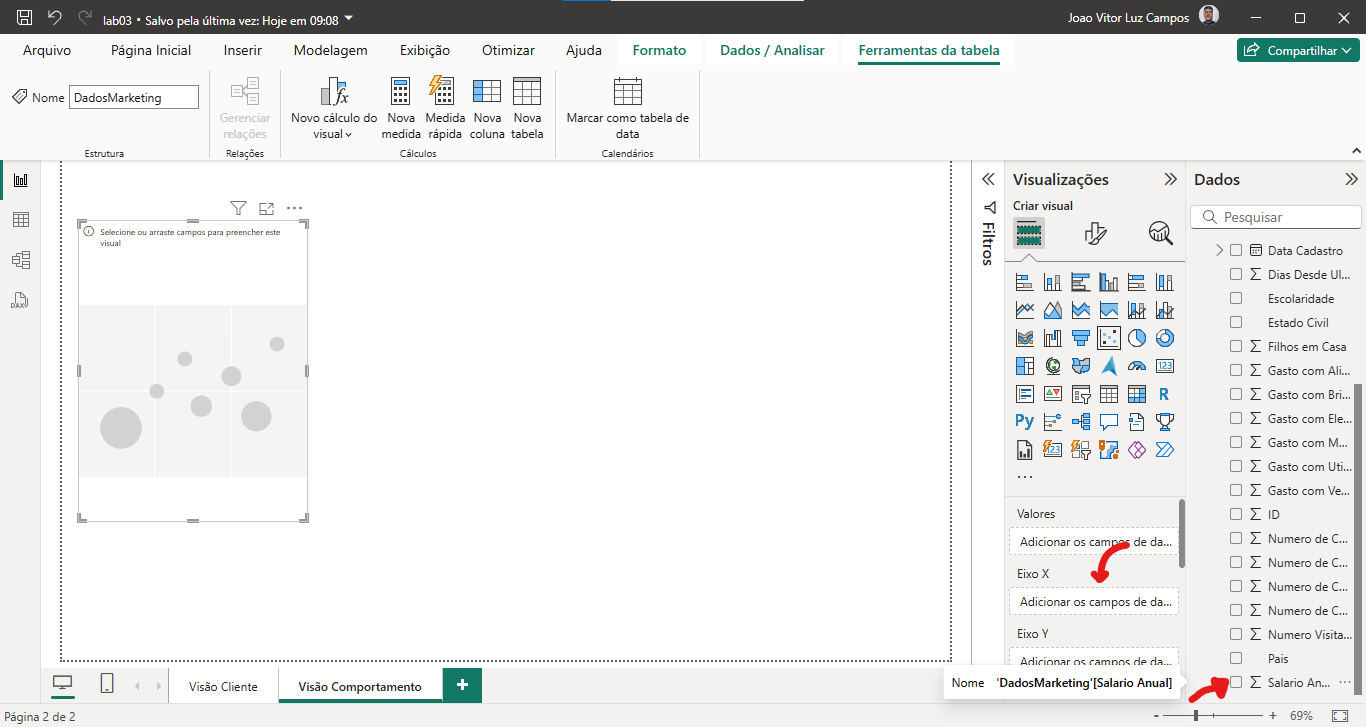Image resolution: width=1366 pixels, height=727 pixels.
Task: Pick the decomposition tree visual
Action: click(x=1081, y=422)
